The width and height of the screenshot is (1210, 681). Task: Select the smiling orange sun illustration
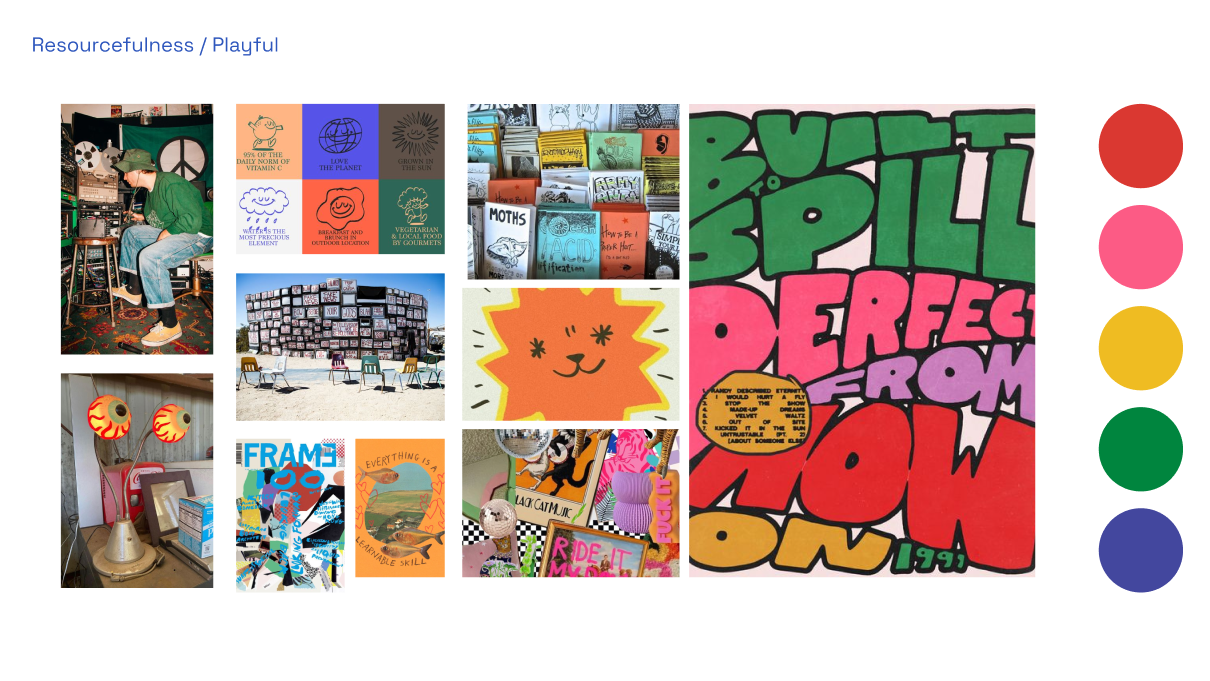point(570,354)
